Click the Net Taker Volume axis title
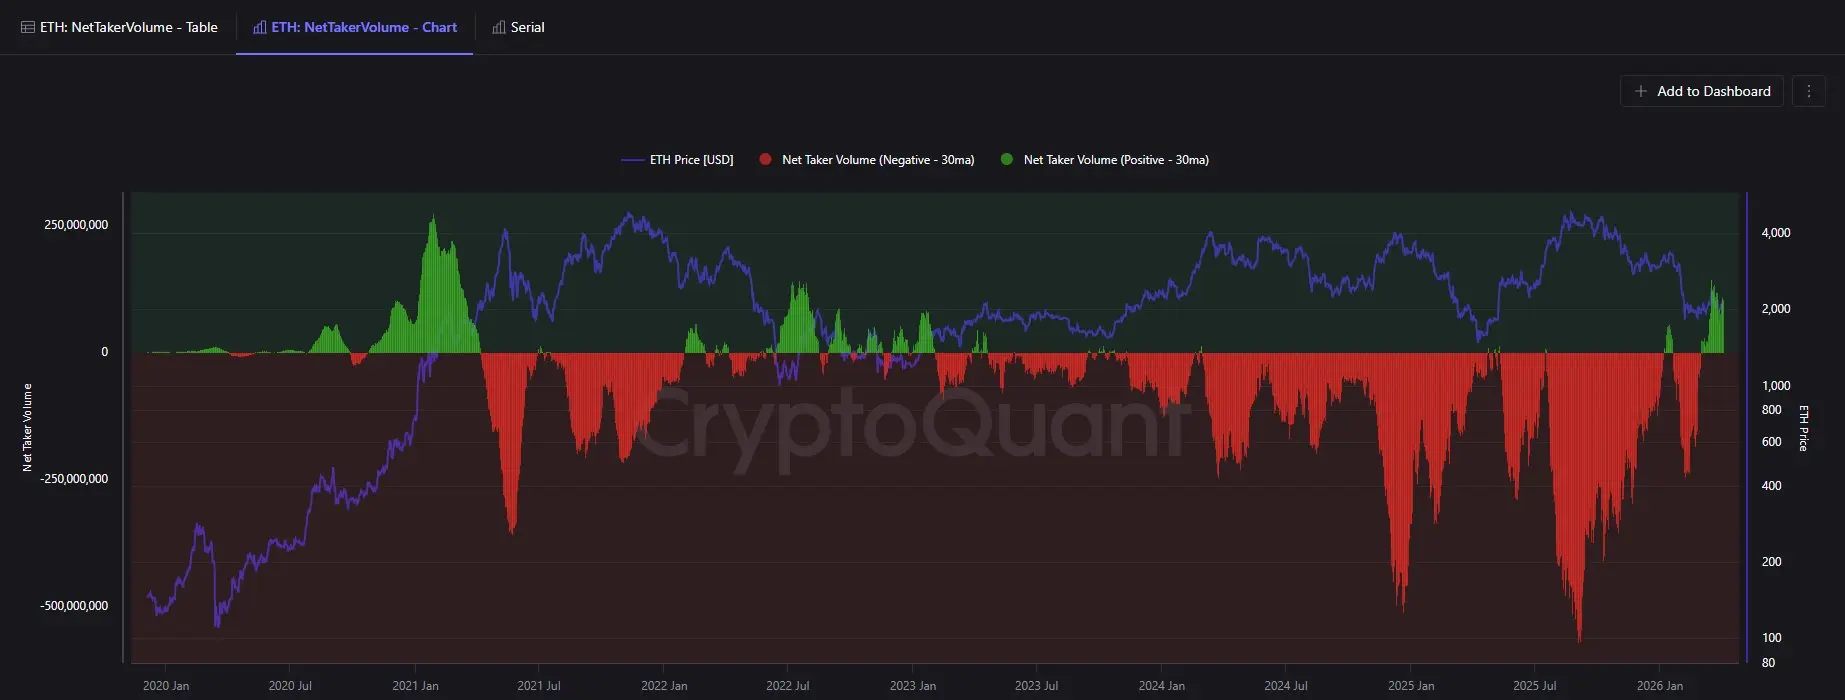Screen dimensions: 1845x700 [27, 427]
